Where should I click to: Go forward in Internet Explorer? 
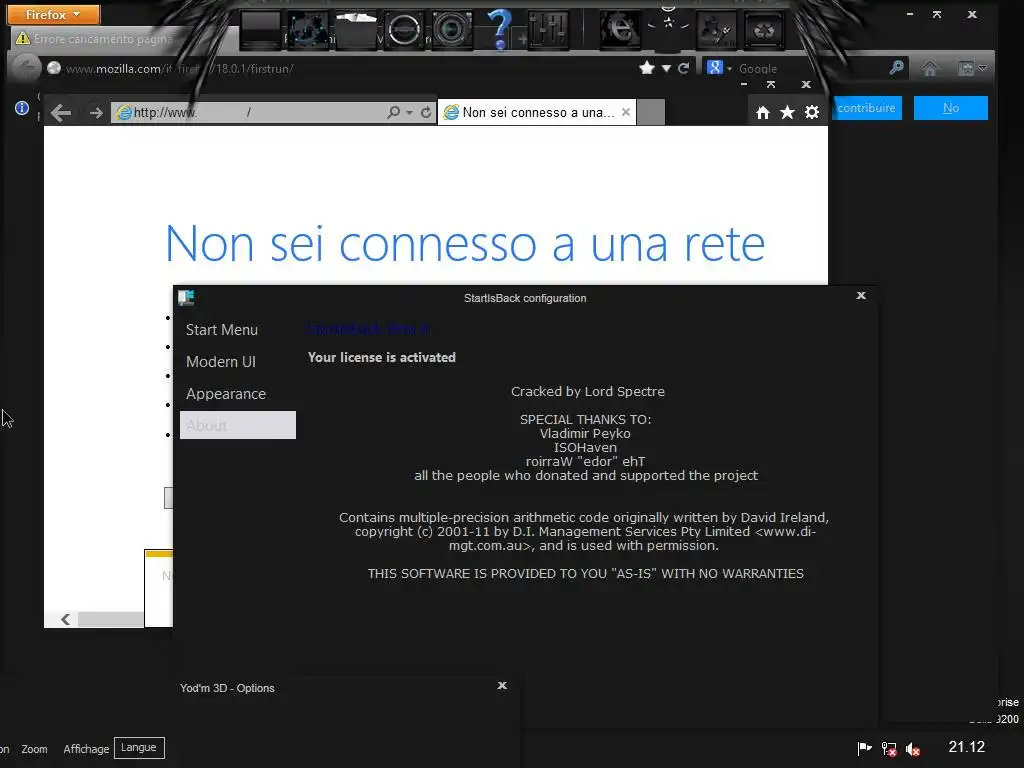[x=96, y=113]
